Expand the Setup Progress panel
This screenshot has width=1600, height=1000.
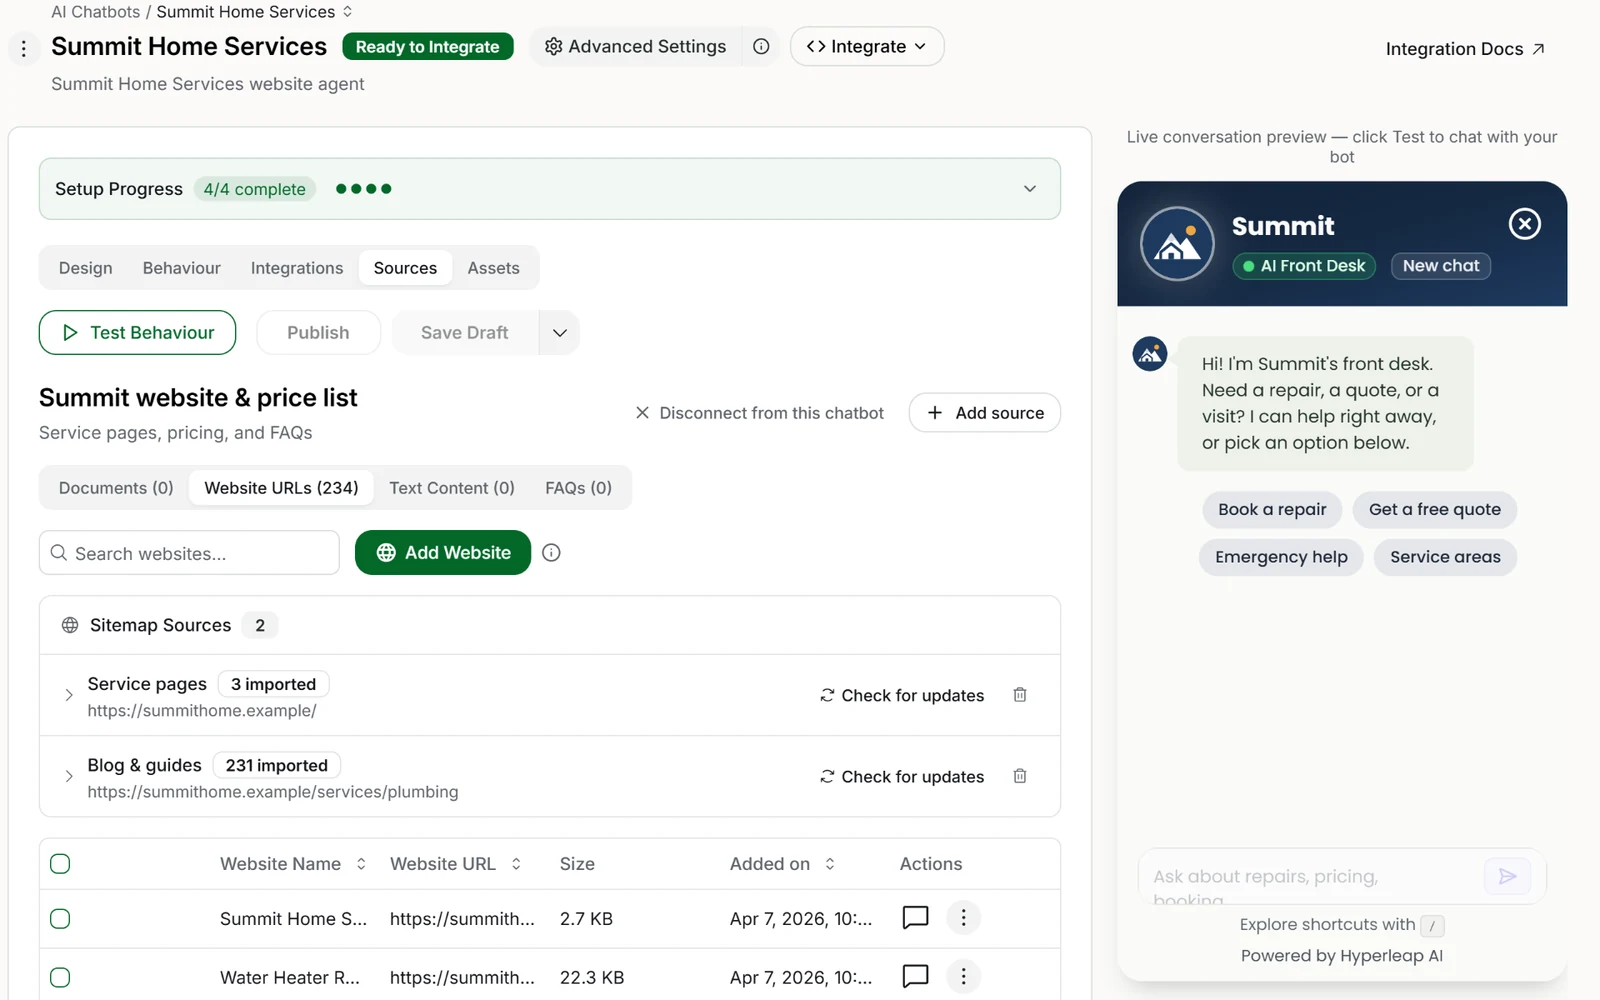pos(1030,189)
